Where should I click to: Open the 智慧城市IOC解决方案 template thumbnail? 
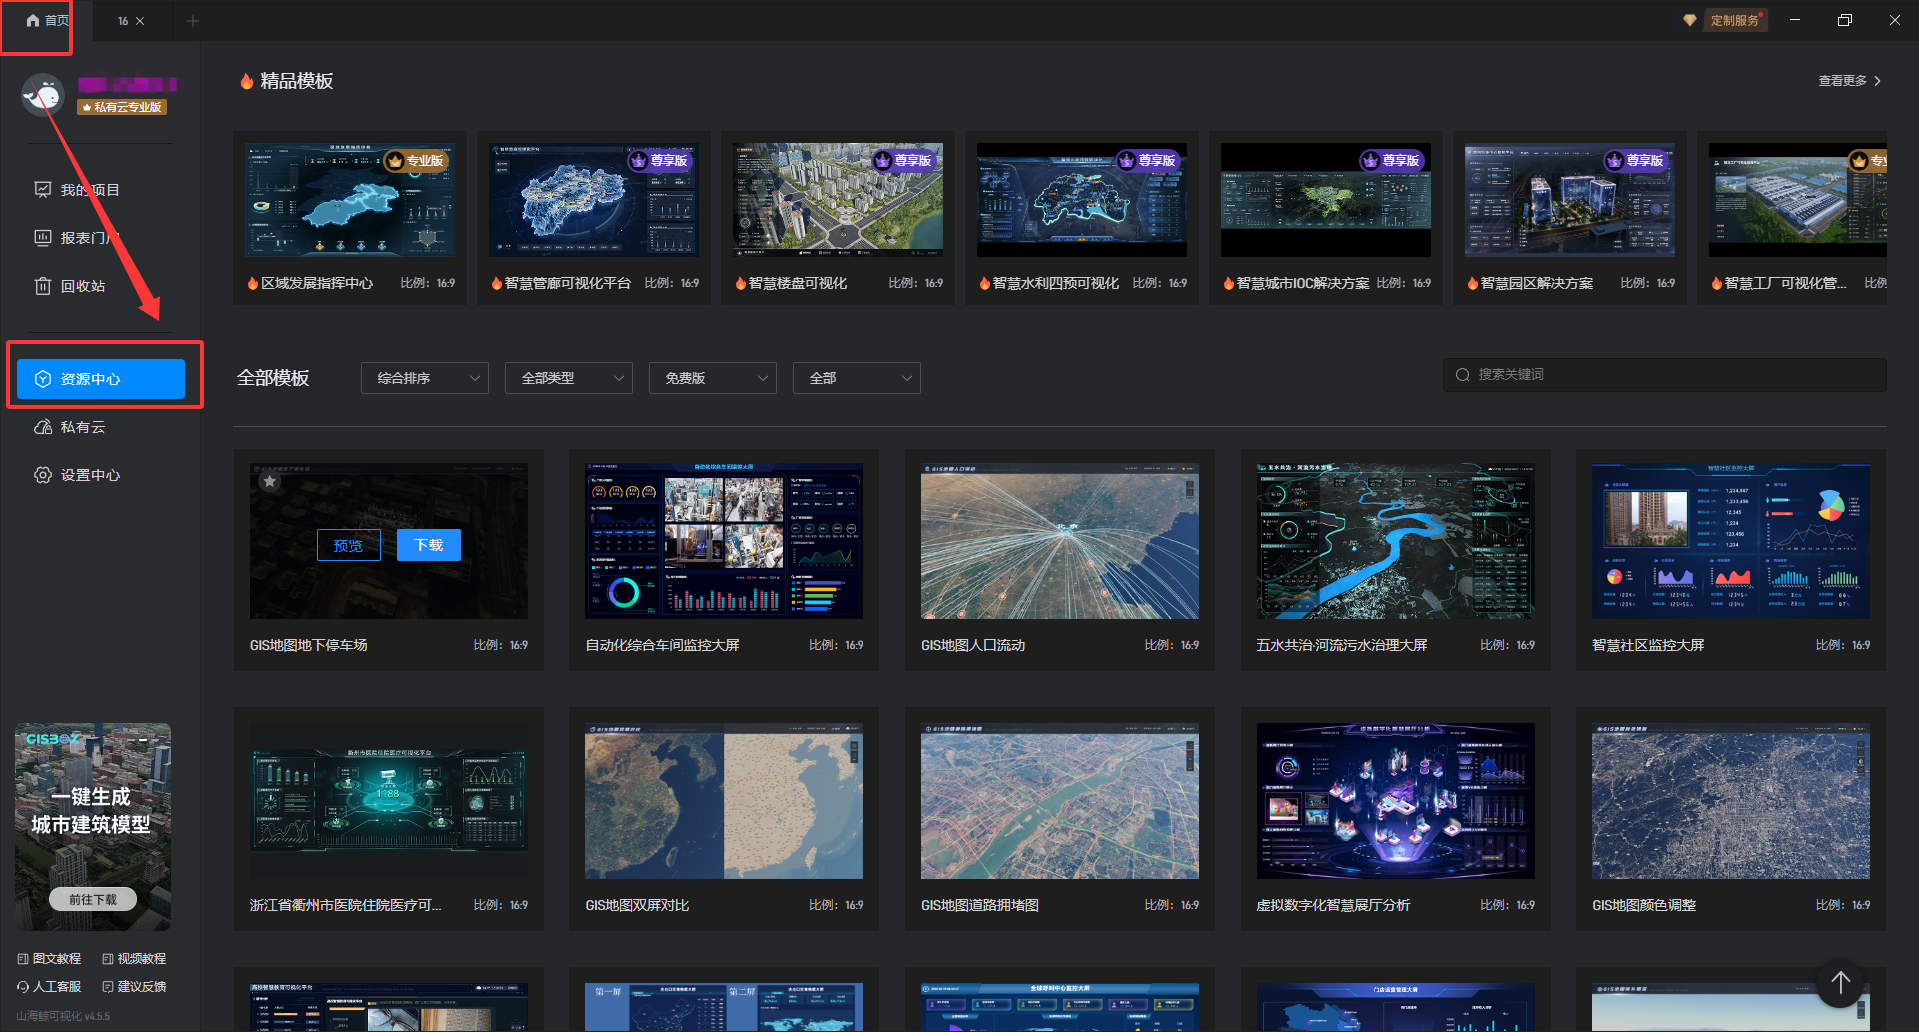pos(1326,200)
